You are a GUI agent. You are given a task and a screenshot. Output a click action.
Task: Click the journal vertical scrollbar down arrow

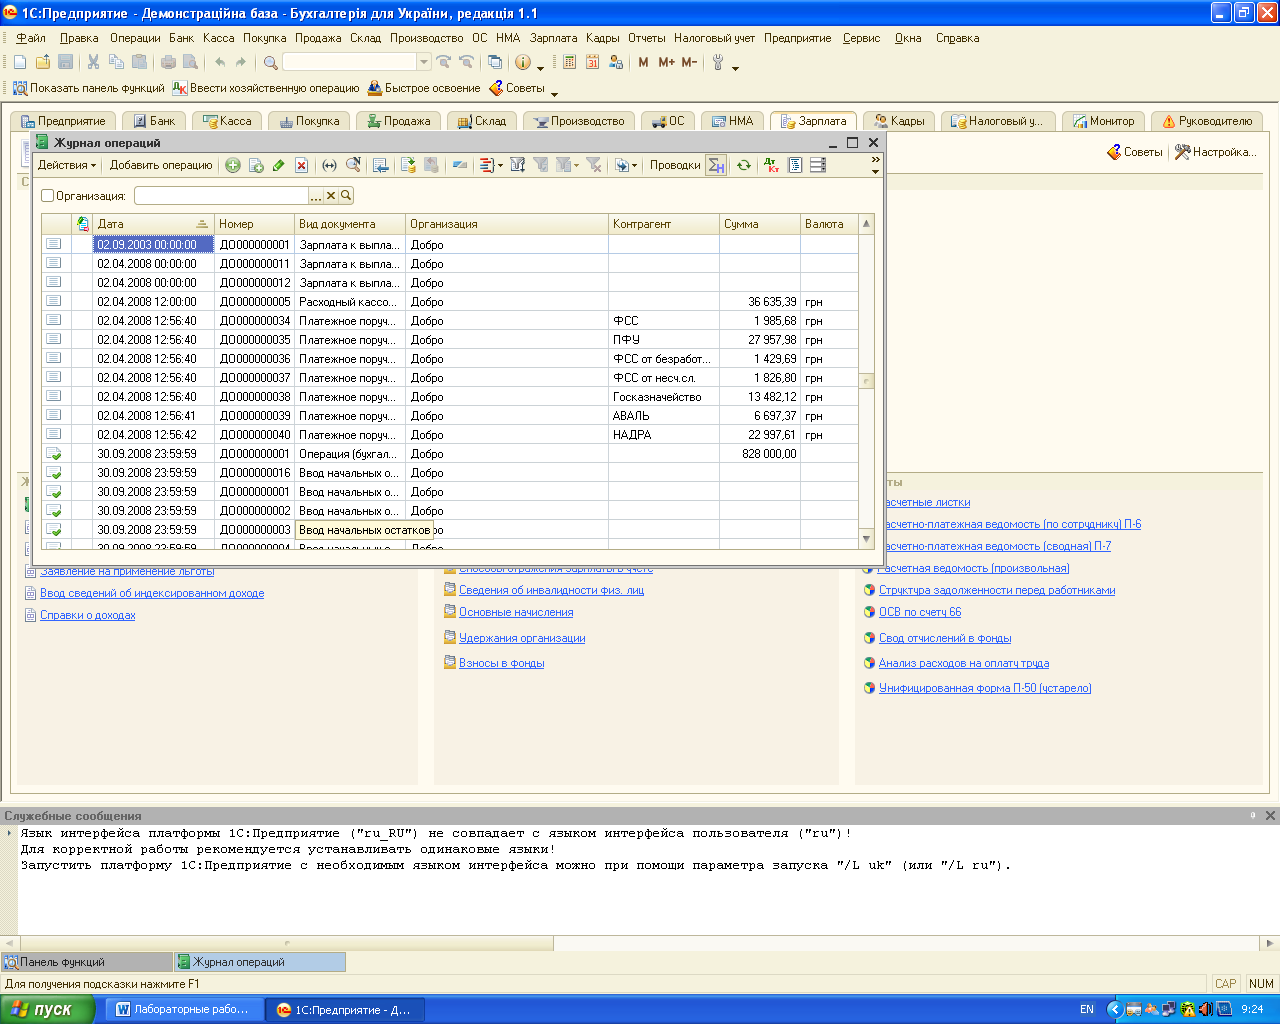click(x=867, y=539)
